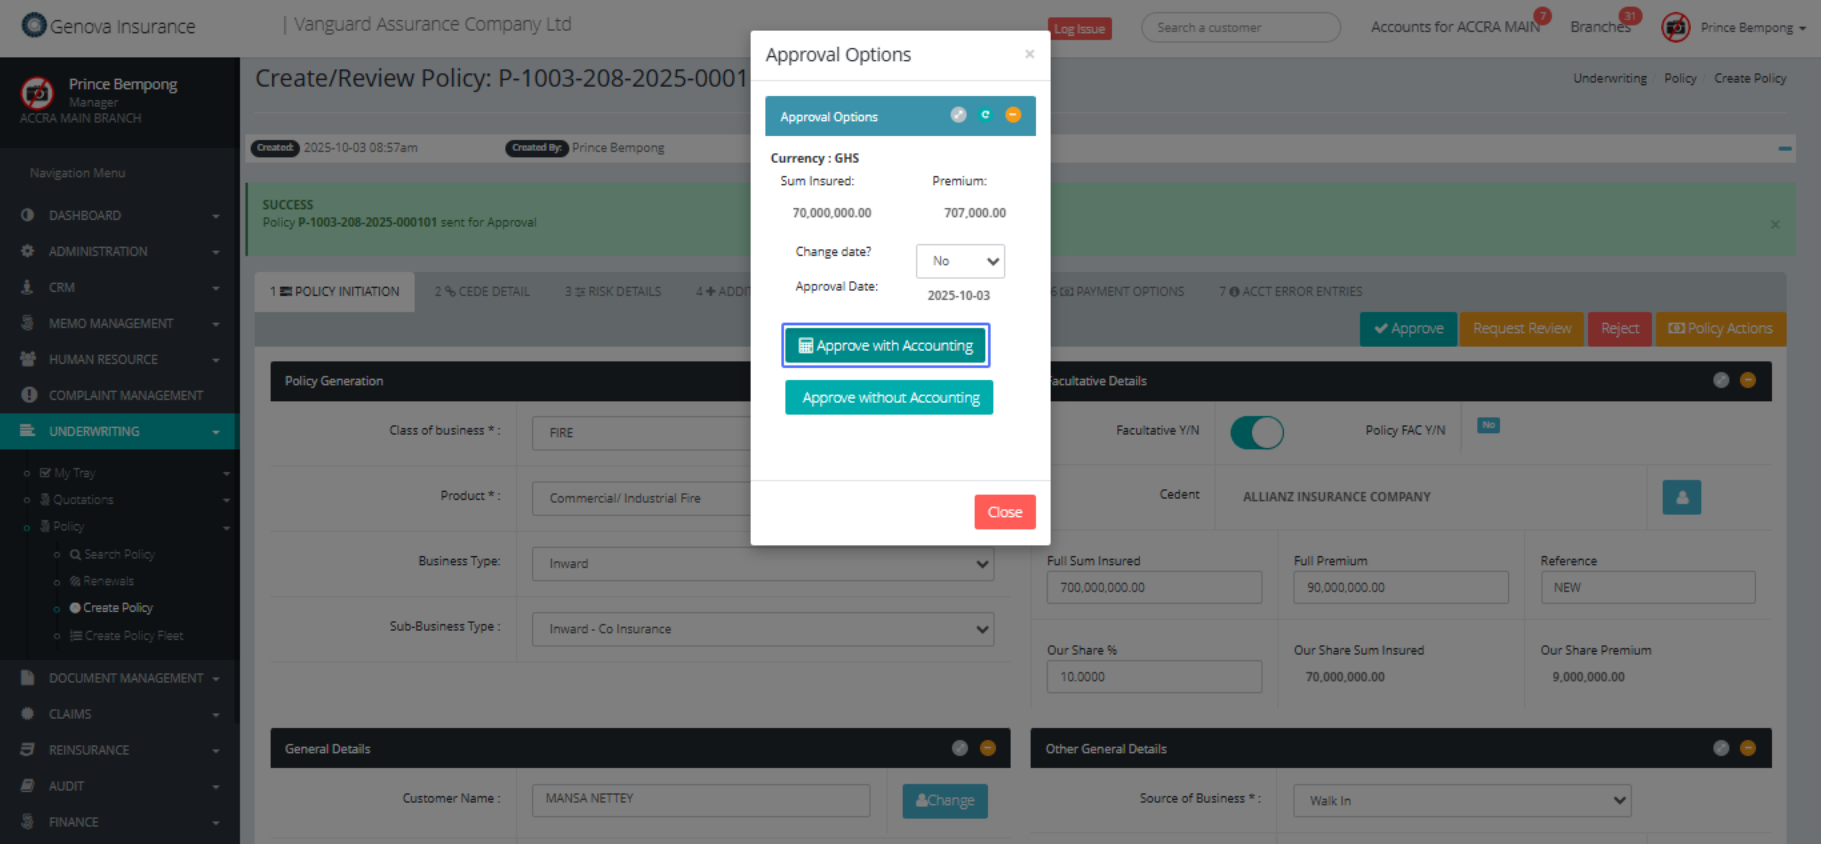The image size is (1821, 844).
Task: Click Approve without Accounting button
Action: pyautogui.click(x=889, y=398)
